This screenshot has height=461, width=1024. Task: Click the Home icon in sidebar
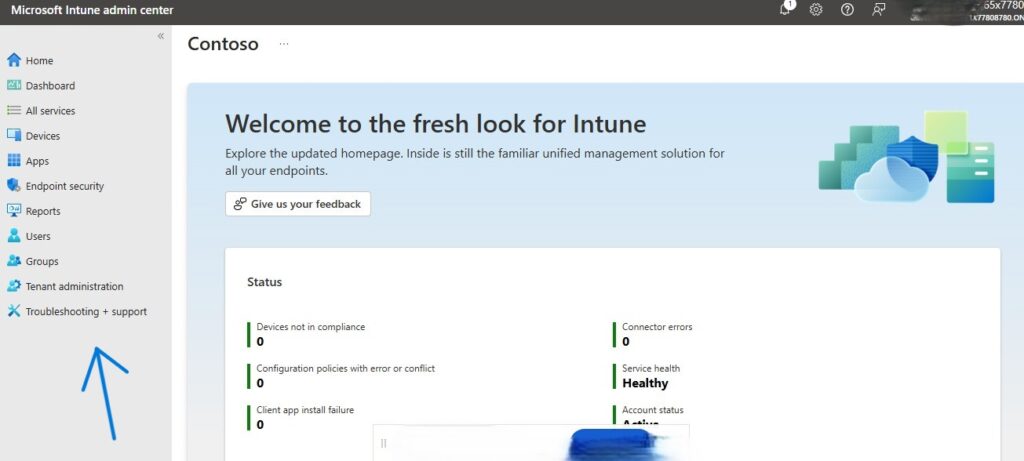tap(14, 60)
